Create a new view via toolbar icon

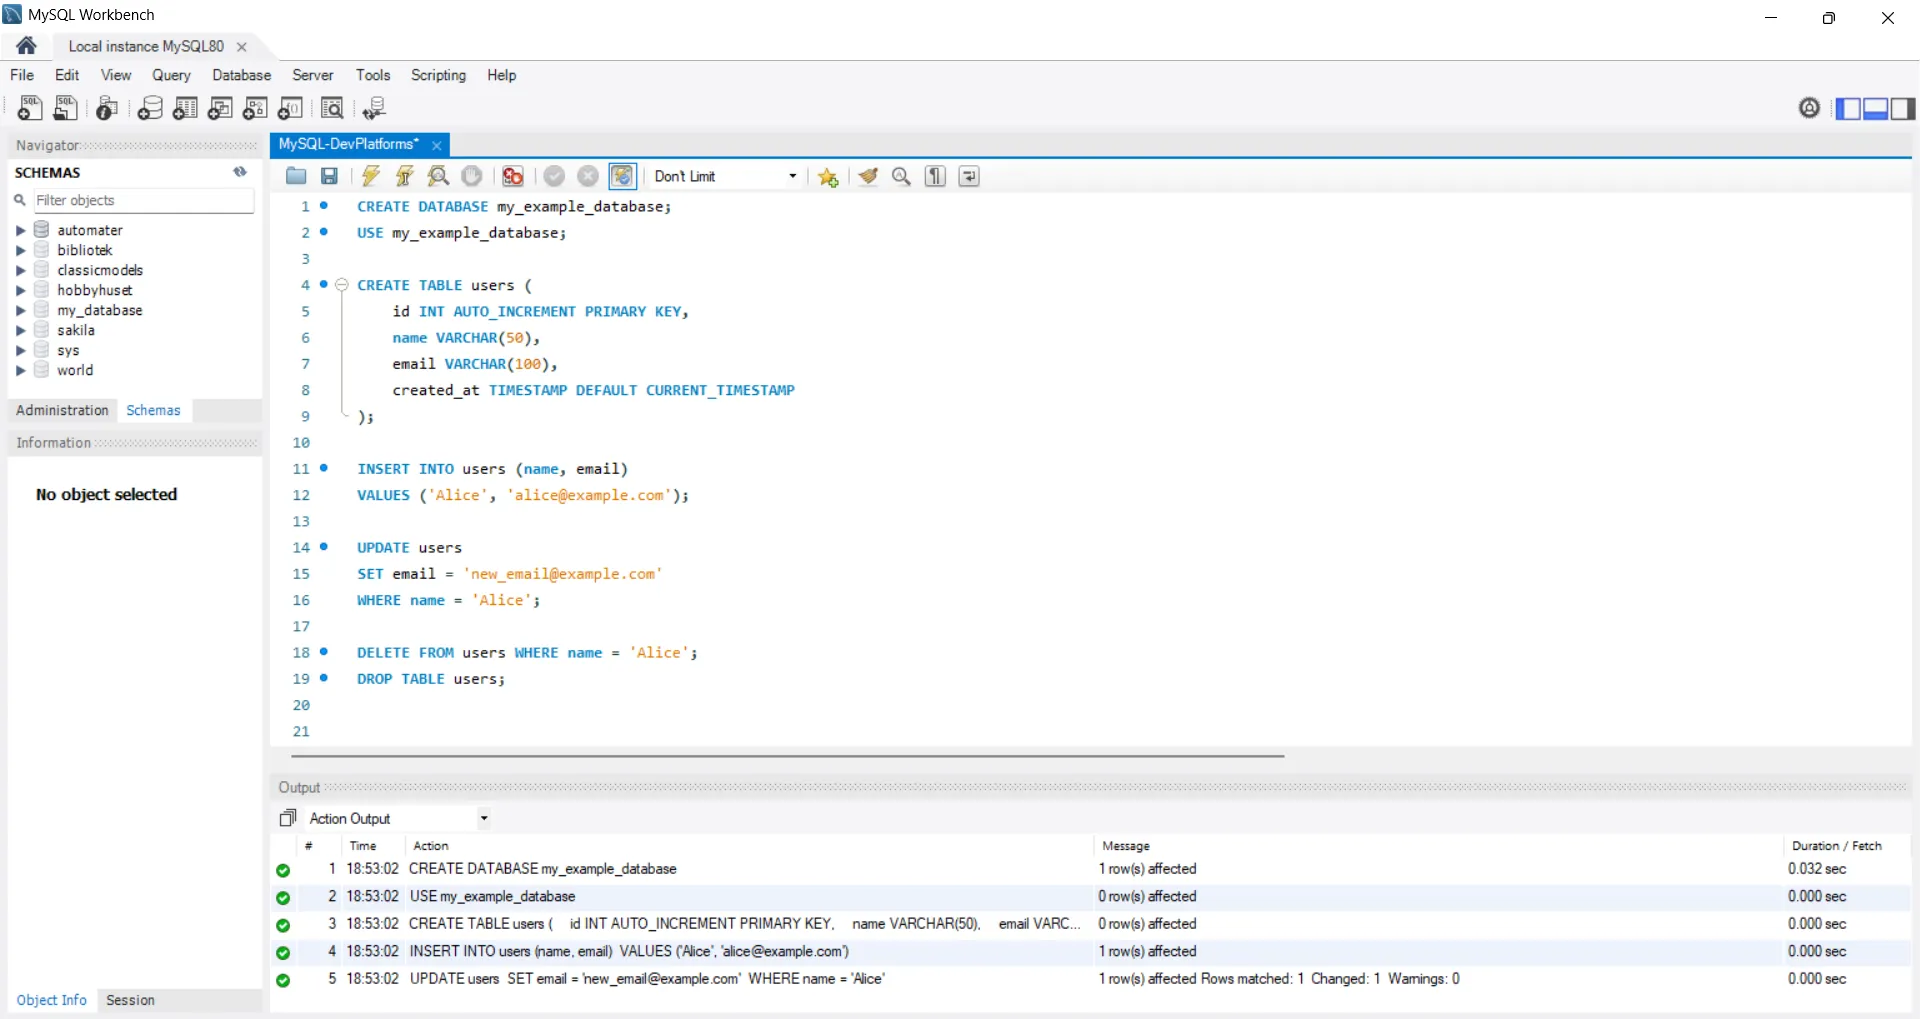(220, 108)
